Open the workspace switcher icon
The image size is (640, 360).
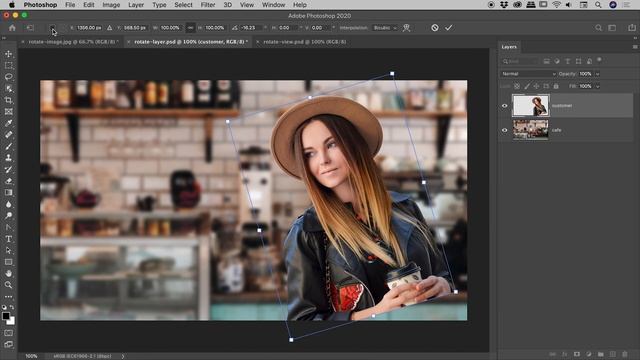click(612, 28)
